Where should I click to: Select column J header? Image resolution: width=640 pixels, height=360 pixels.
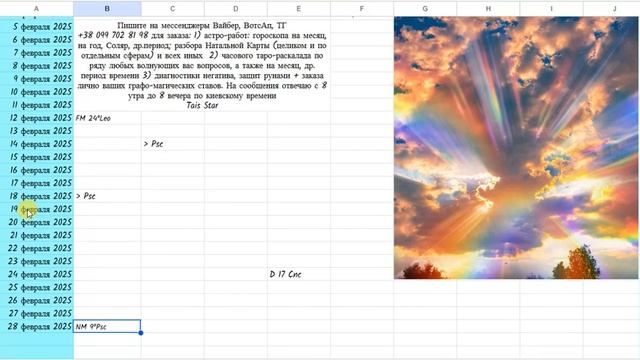(x=611, y=9)
